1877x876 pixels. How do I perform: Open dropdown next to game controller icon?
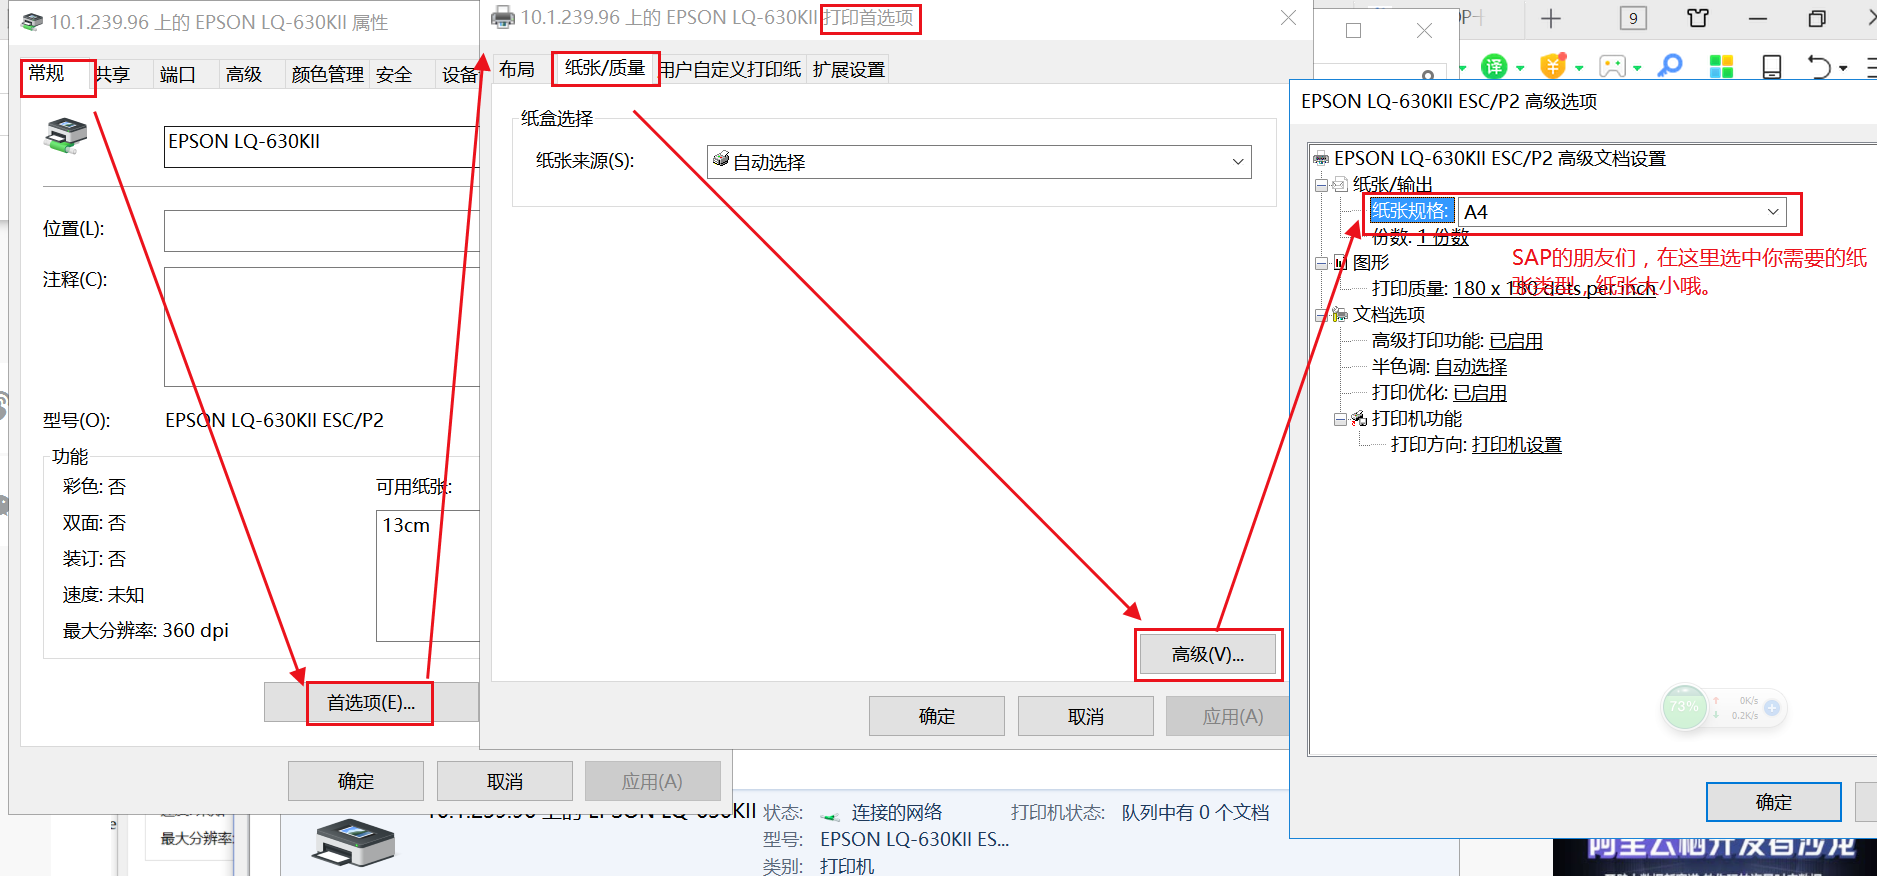point(1637,69)
